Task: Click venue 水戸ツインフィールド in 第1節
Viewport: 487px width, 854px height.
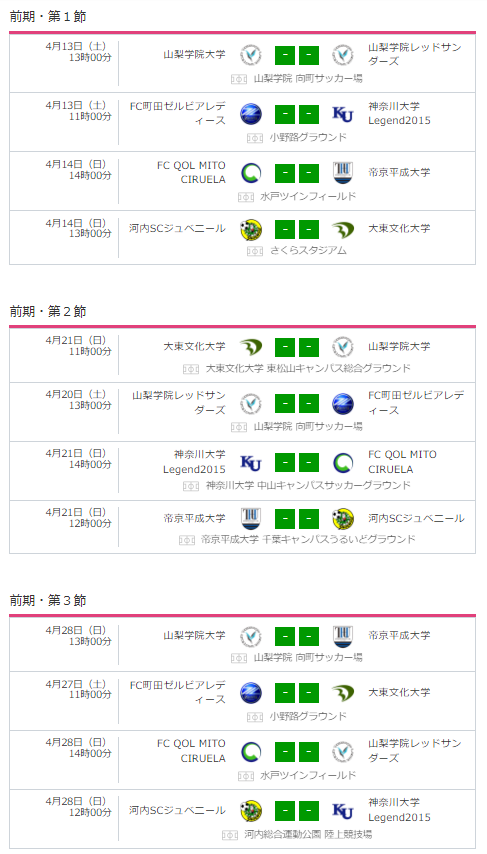Action: [308, 196]
